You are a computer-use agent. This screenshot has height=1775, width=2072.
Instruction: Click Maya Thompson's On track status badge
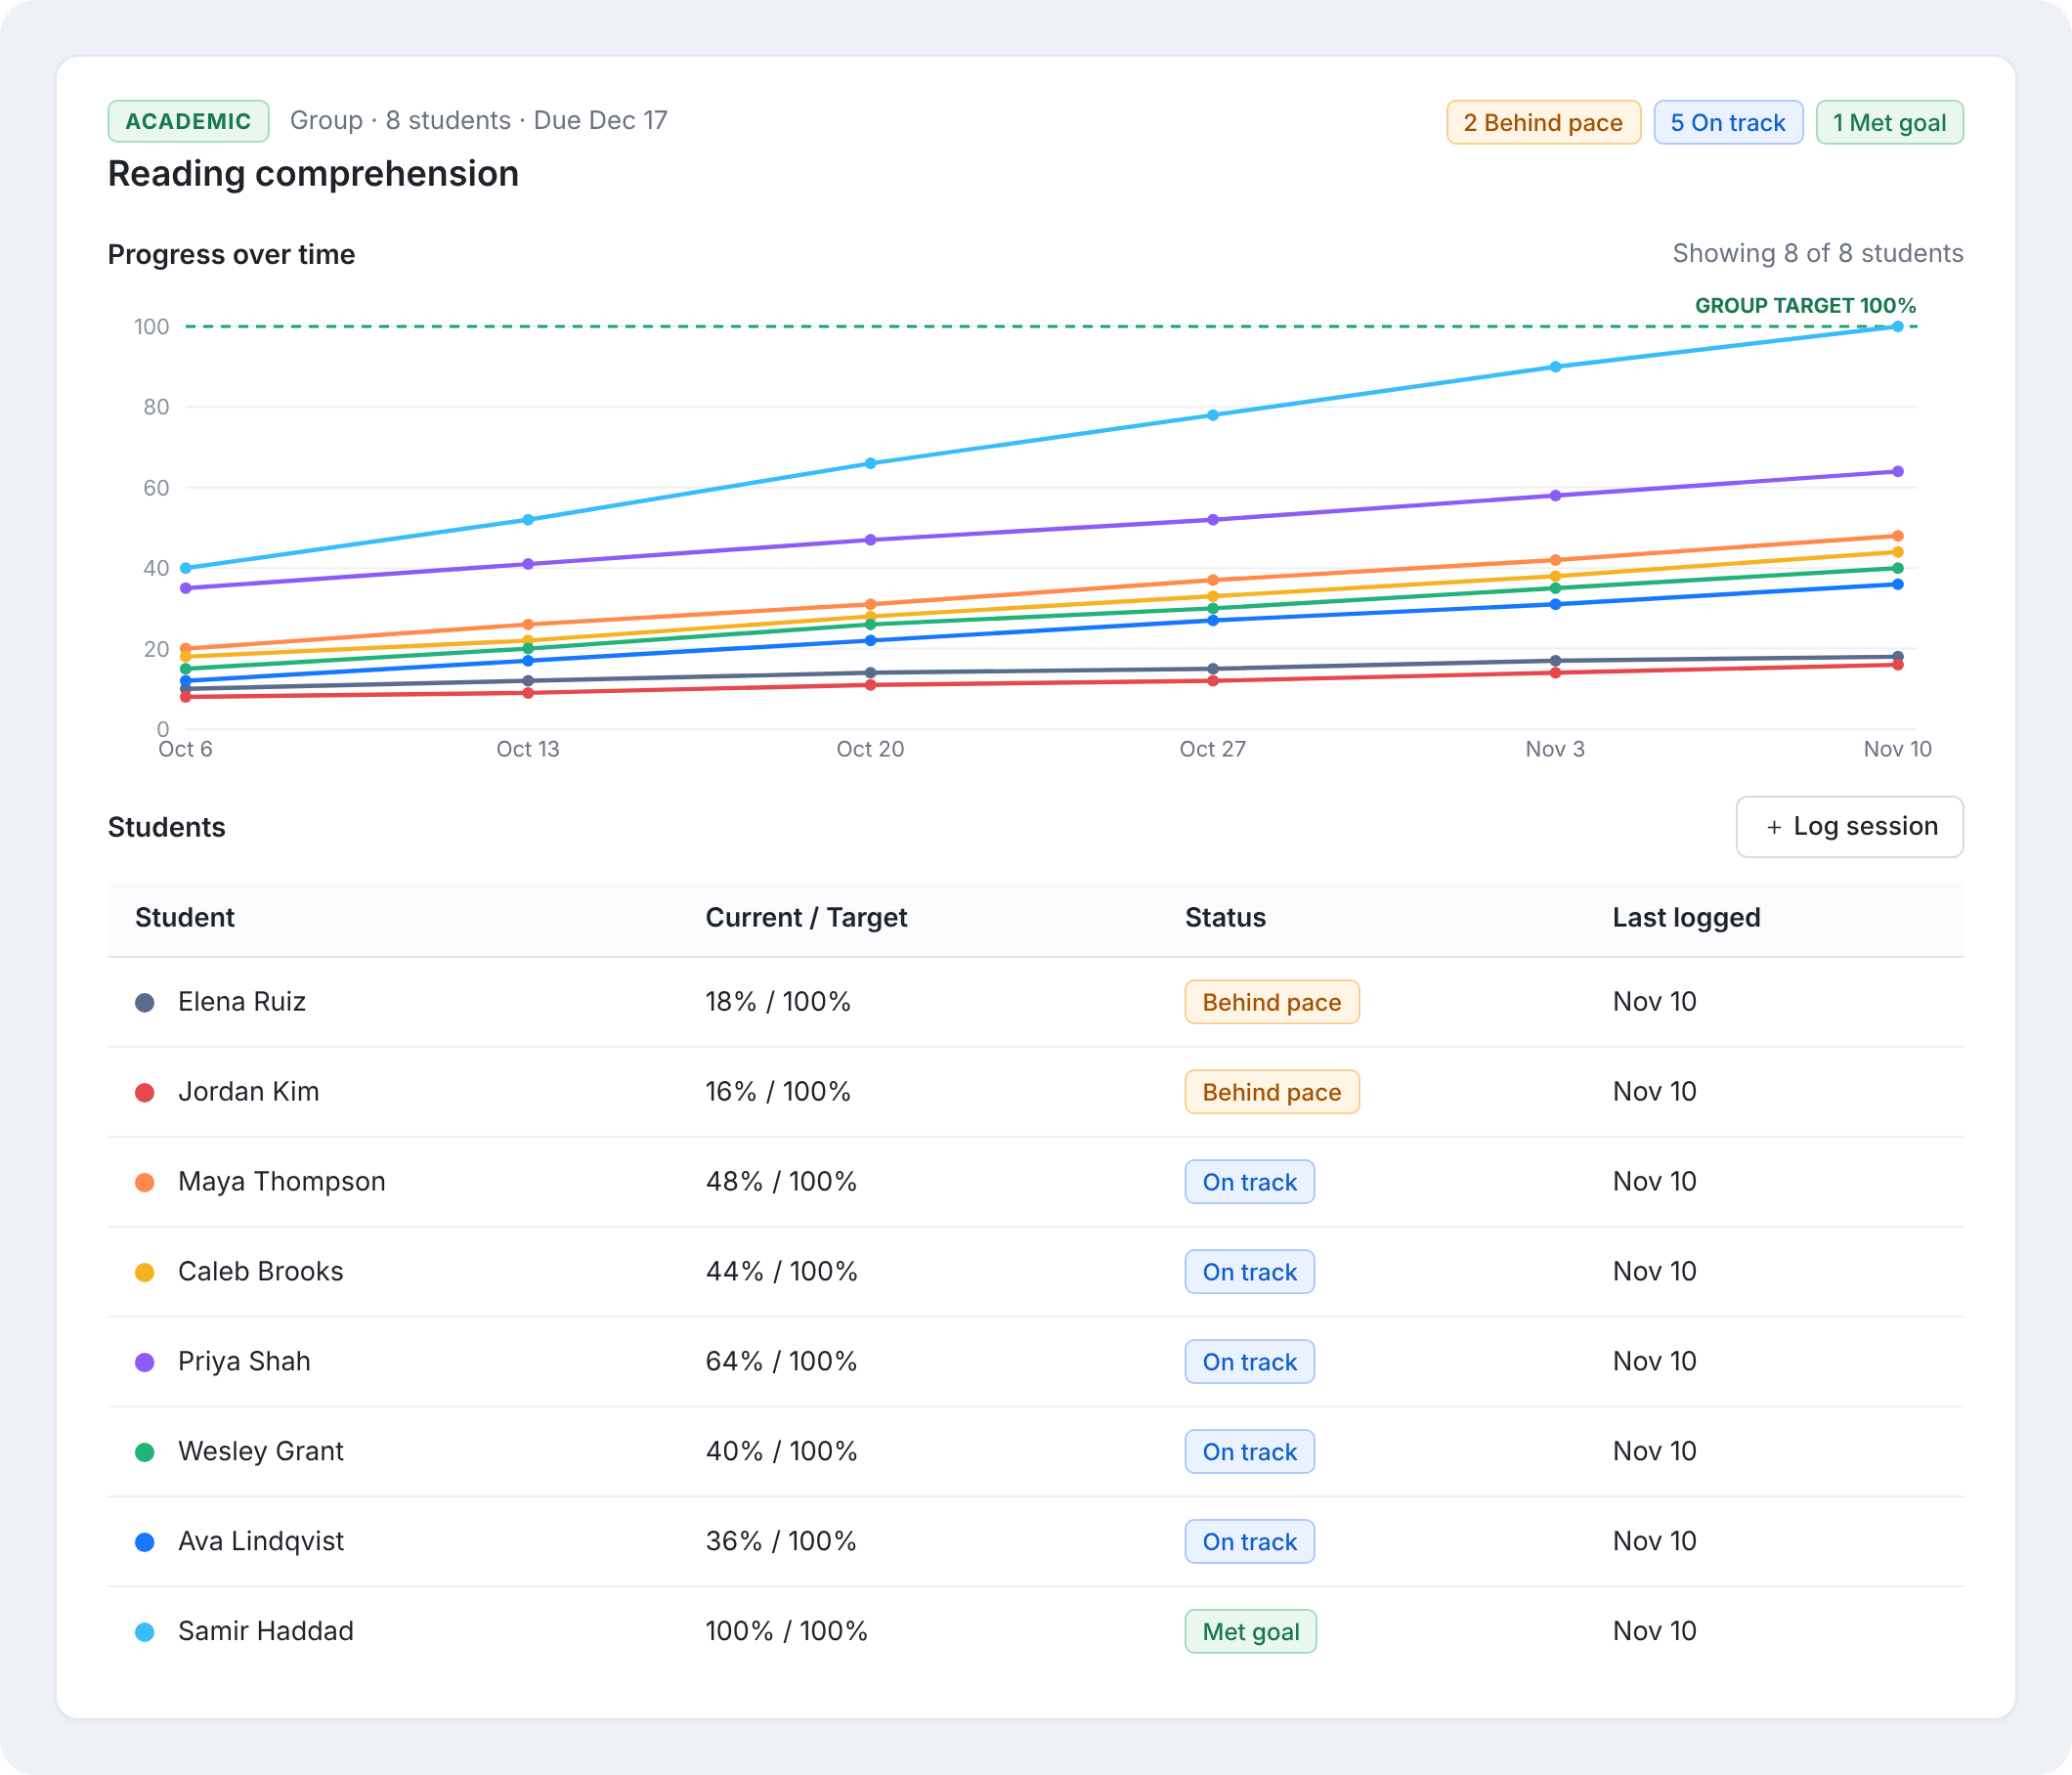pos(1250,1182)
